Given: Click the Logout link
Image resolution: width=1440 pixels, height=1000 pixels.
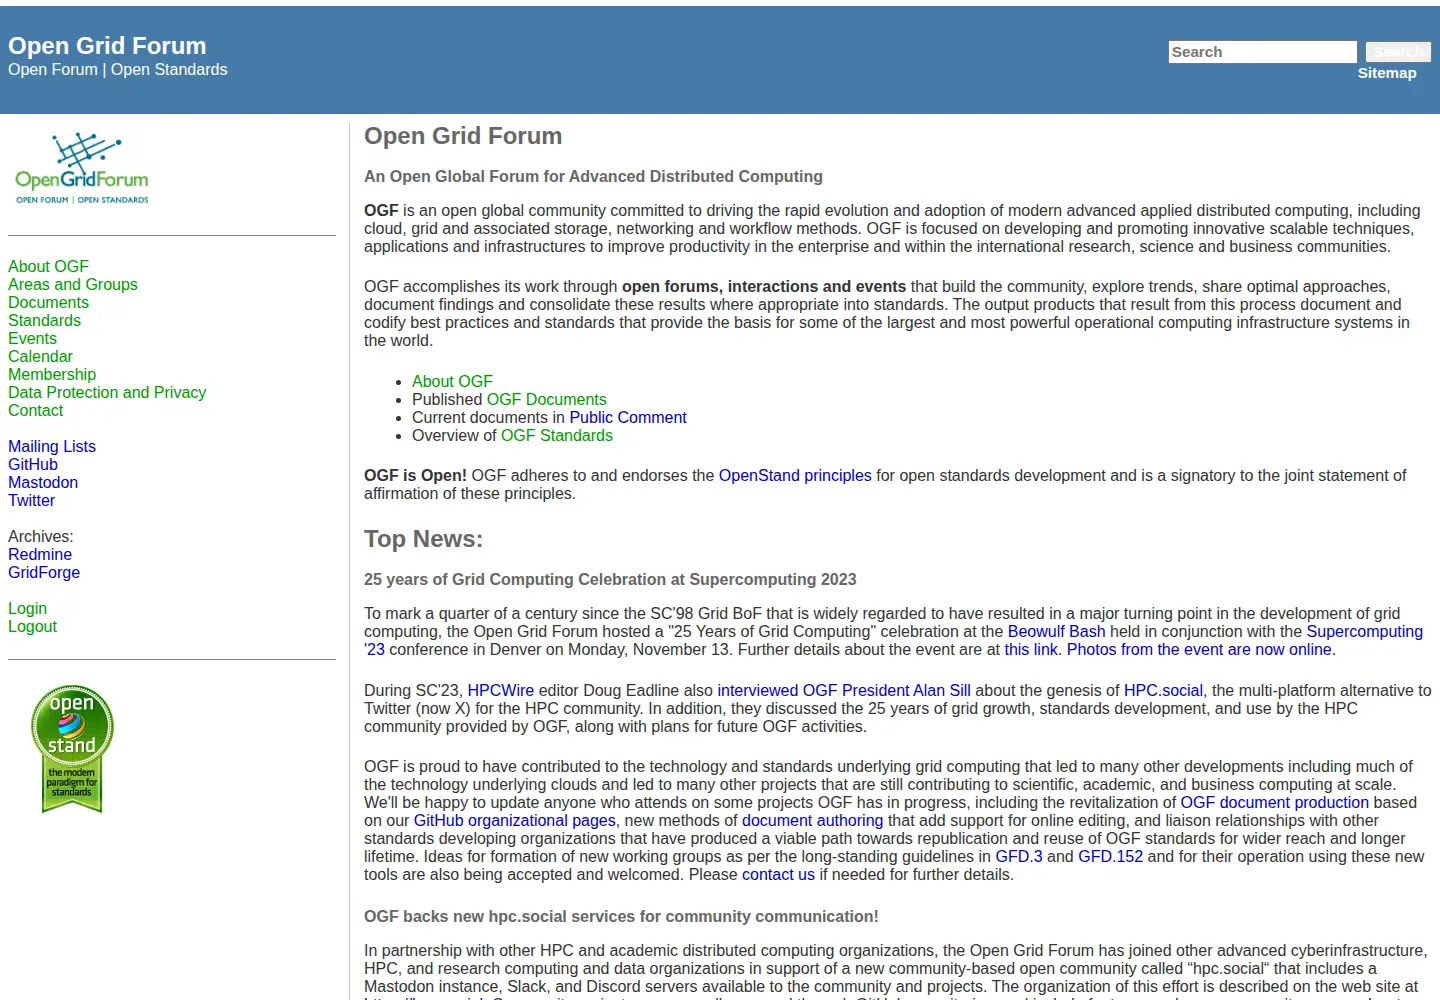Looking at the screenshot, I should pyautogui.click(x=32, y=626).
